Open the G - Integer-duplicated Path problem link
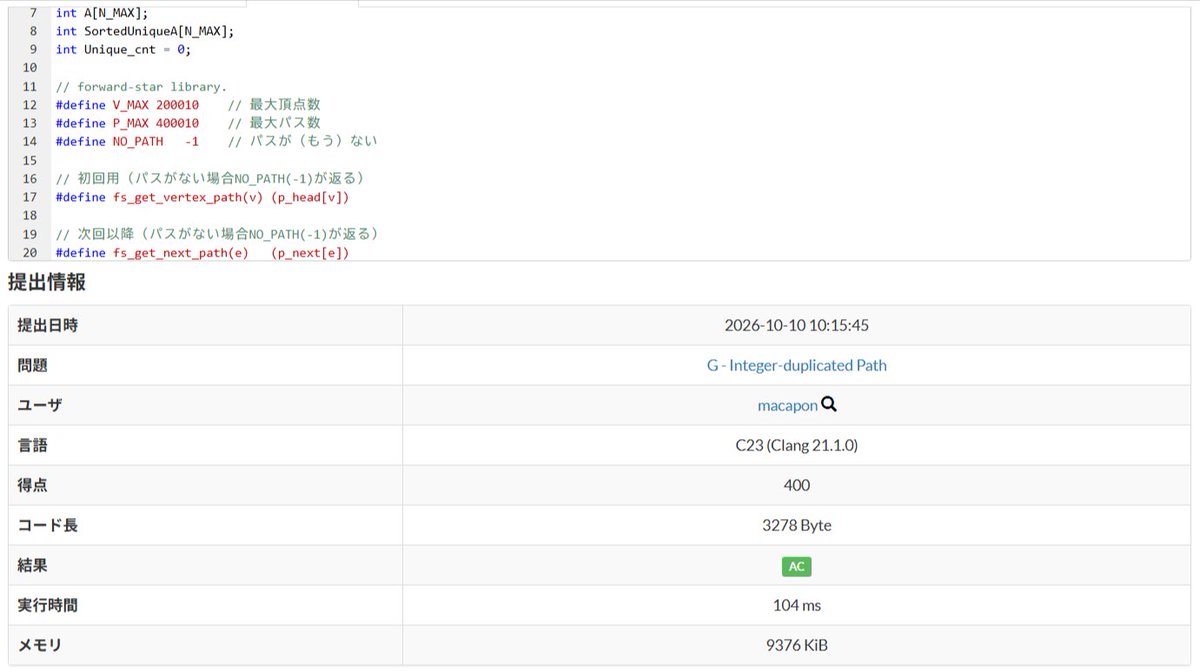The height and width of the screenshot is (672, 1200). (x=796, y=365)
